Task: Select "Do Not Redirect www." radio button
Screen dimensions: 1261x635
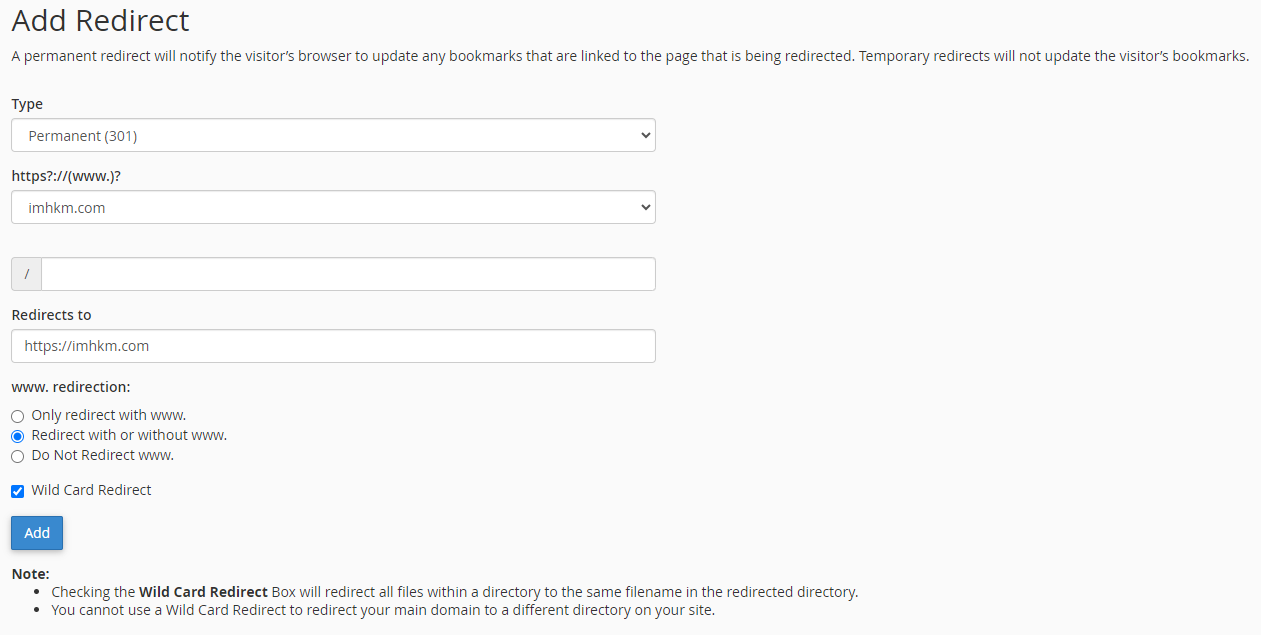Action: coord(17,456)
